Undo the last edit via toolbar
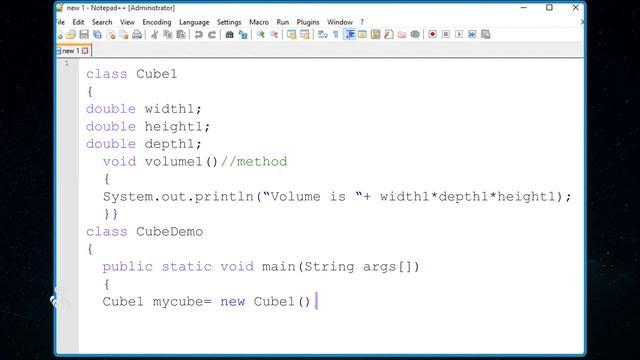Screen dimensions: 640x360 198,35
